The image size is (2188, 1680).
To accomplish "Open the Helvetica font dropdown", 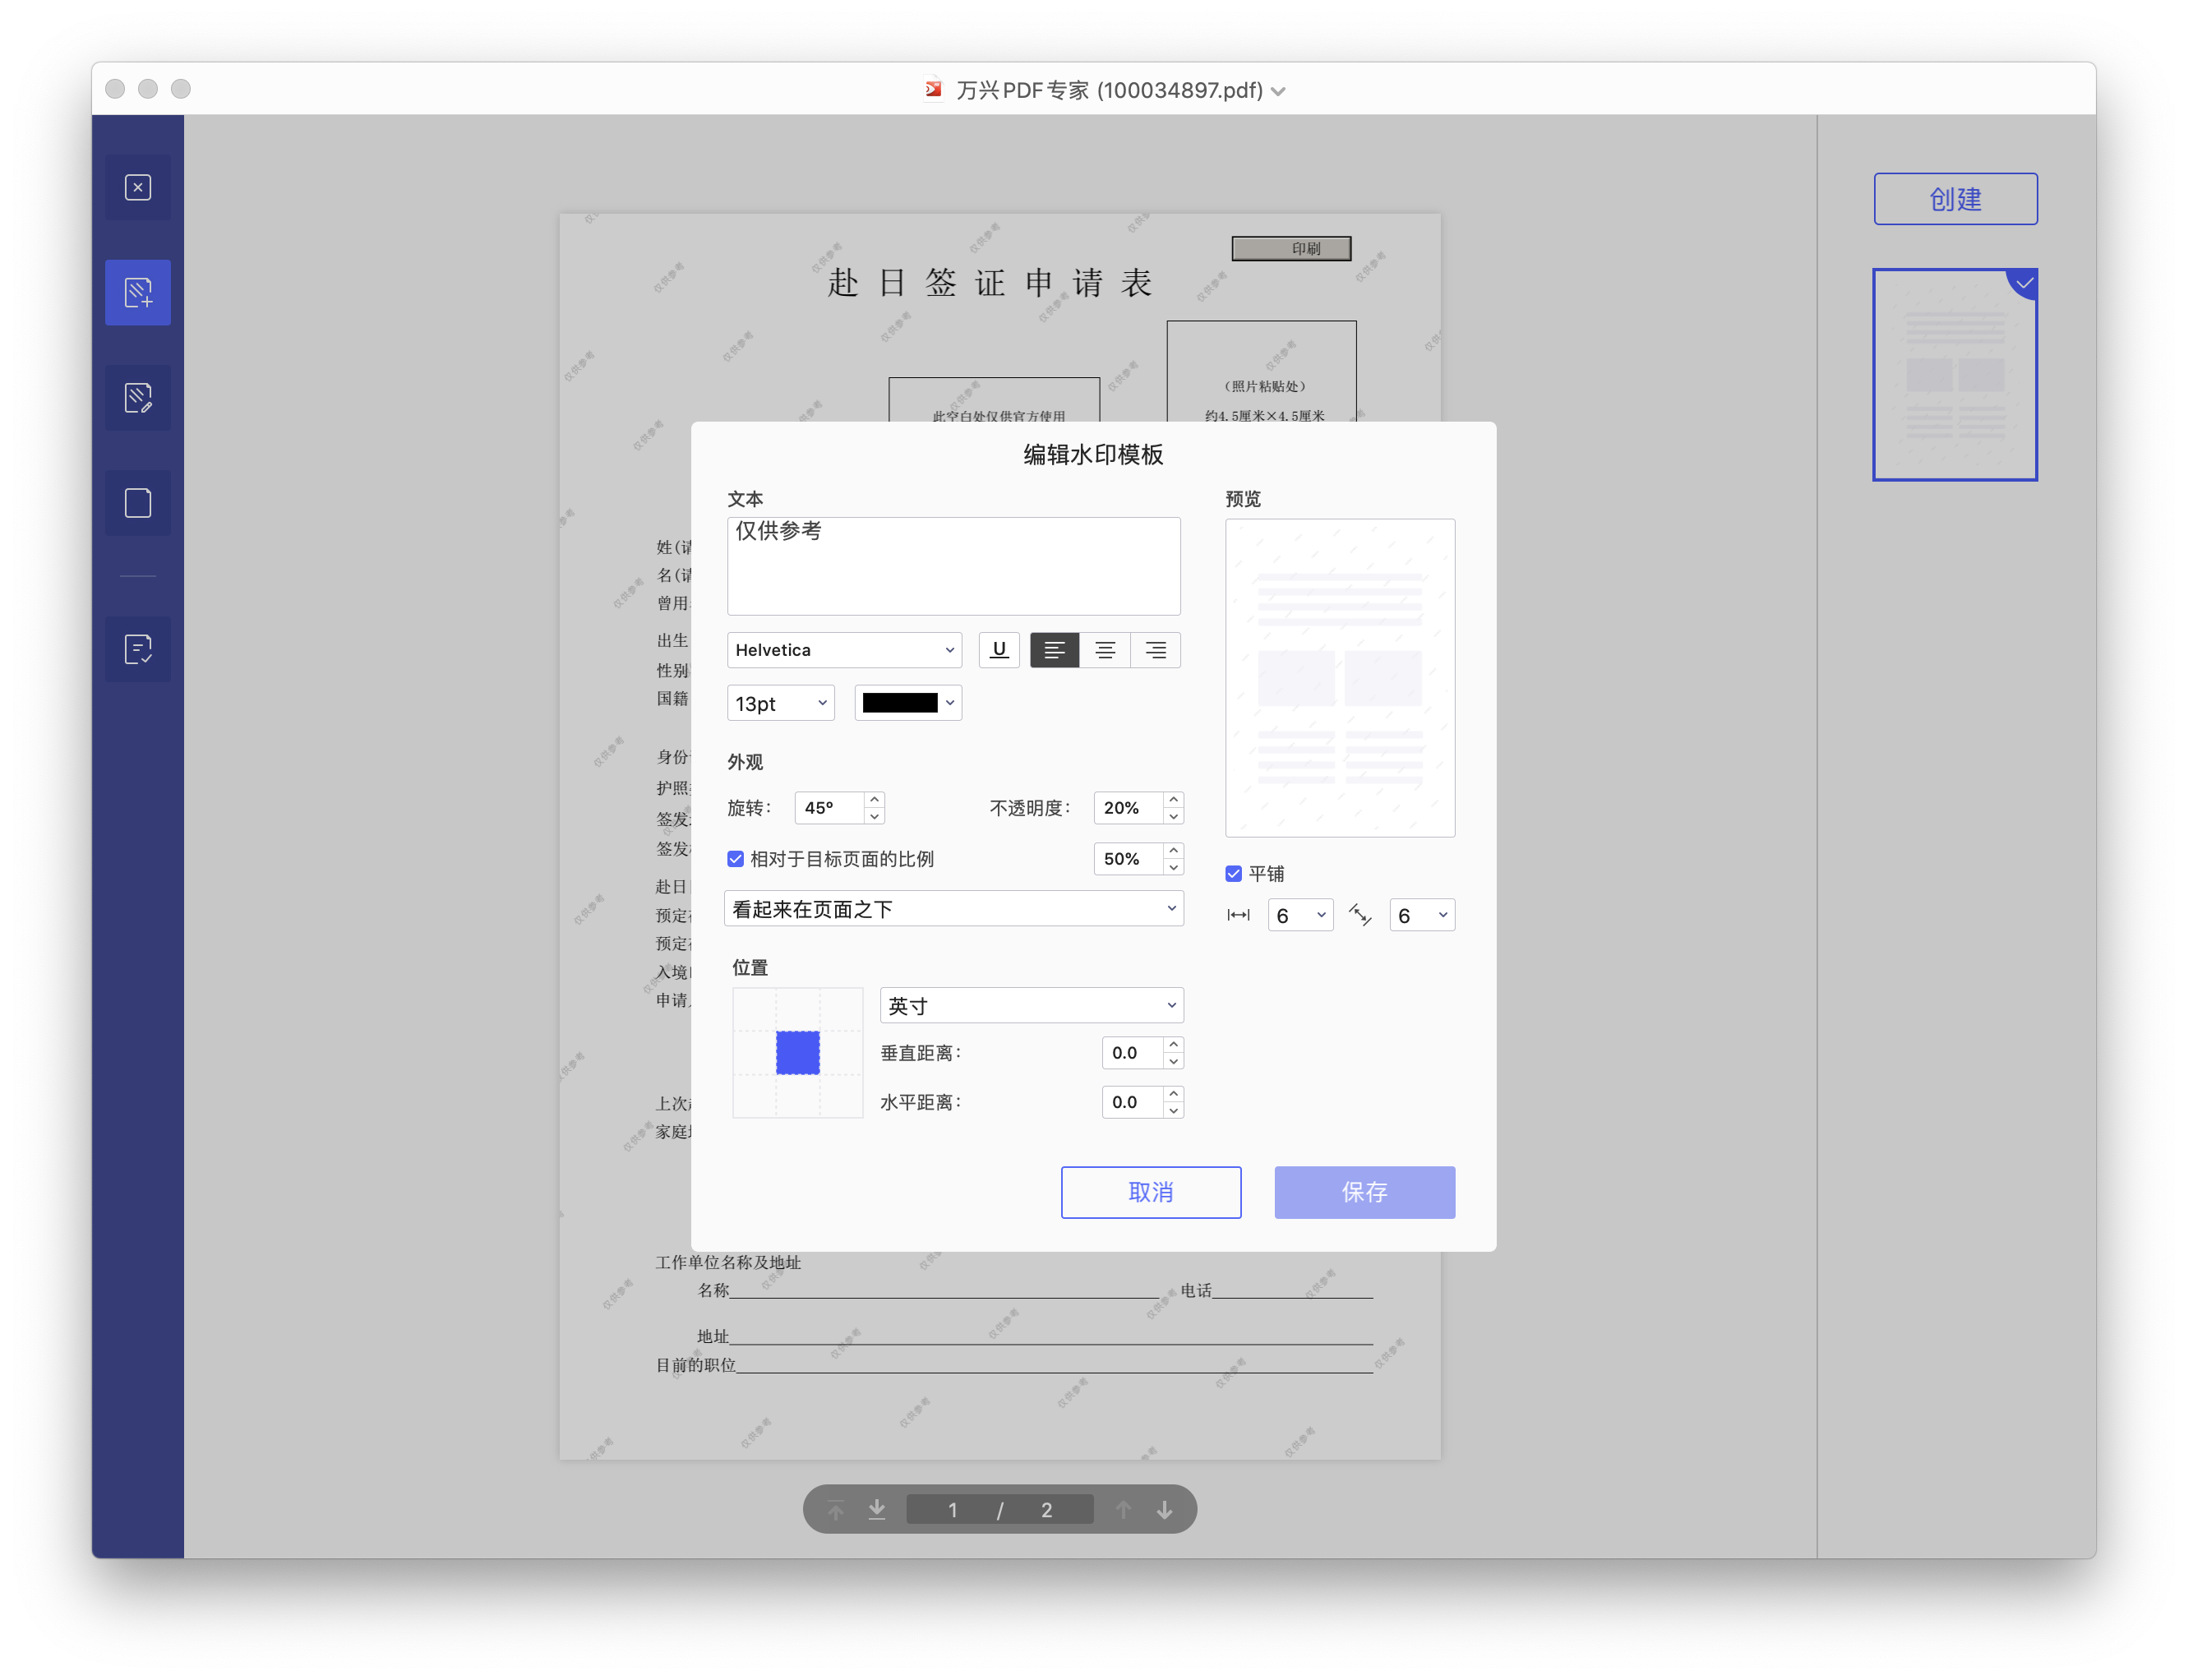I will 844,650.
